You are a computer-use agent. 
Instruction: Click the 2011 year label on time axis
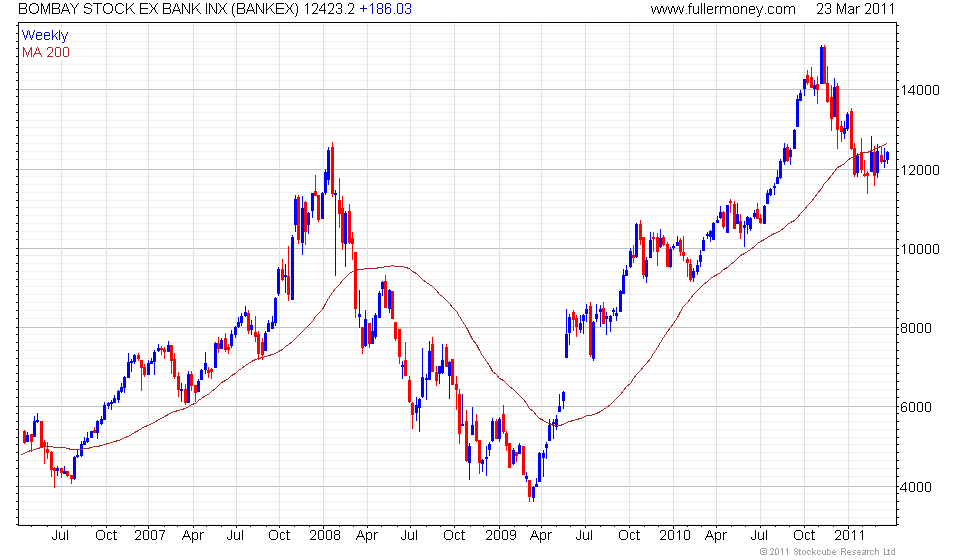(x=849, y=536)
